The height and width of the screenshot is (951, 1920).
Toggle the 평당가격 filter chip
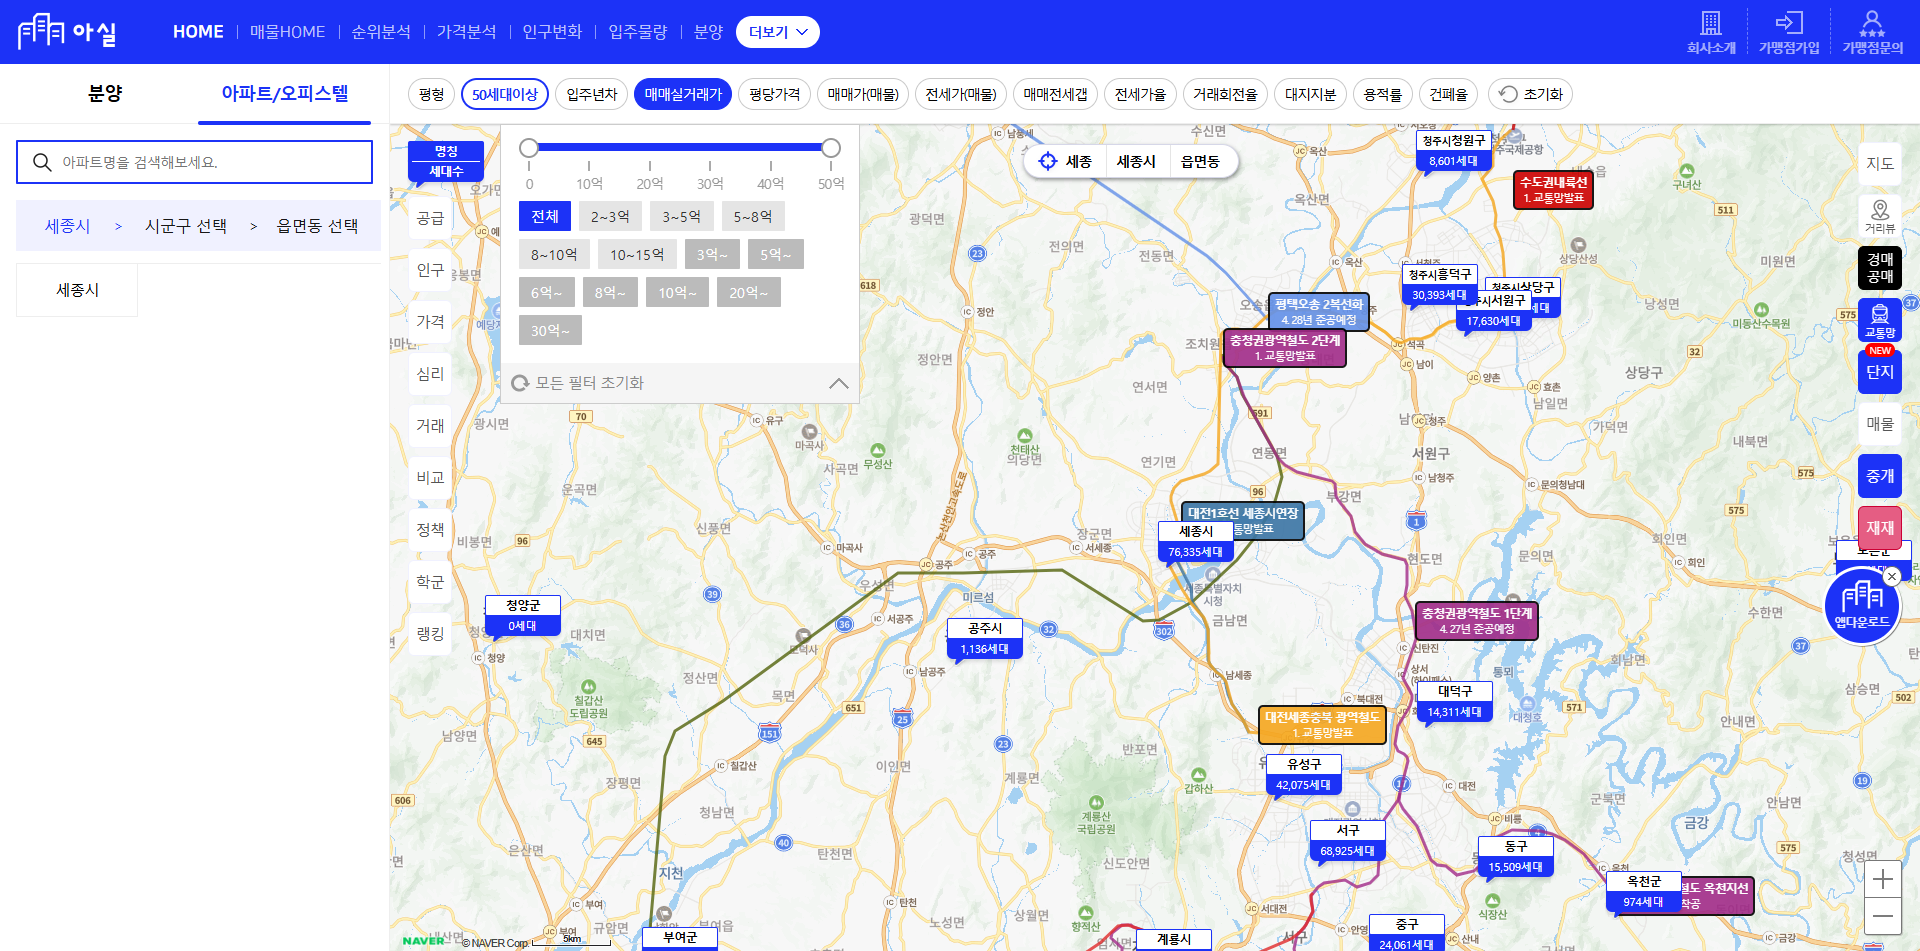coord(774,94)
